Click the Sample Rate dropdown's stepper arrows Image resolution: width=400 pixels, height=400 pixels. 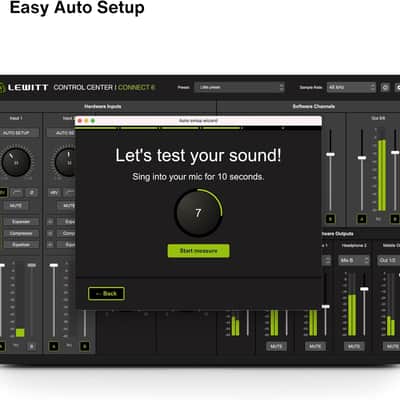[x=373, y=87]
